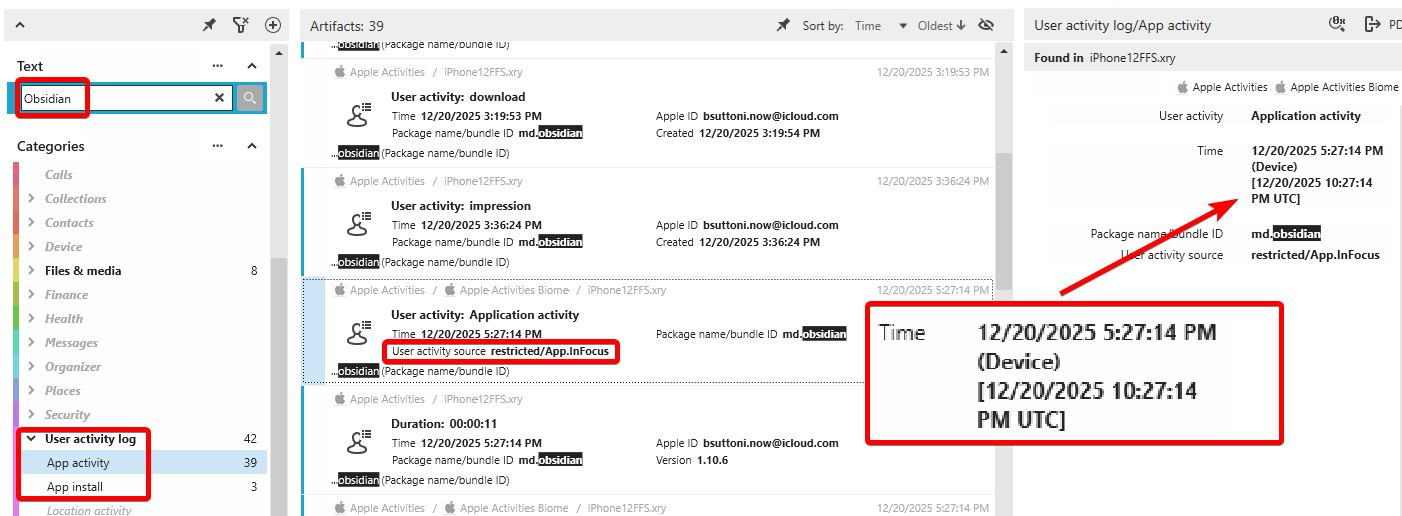Click the 3:36:24 PM timestamp header
Image resolution: width=1402 pixels, height=516 pixels.
[x=932, y=181]
